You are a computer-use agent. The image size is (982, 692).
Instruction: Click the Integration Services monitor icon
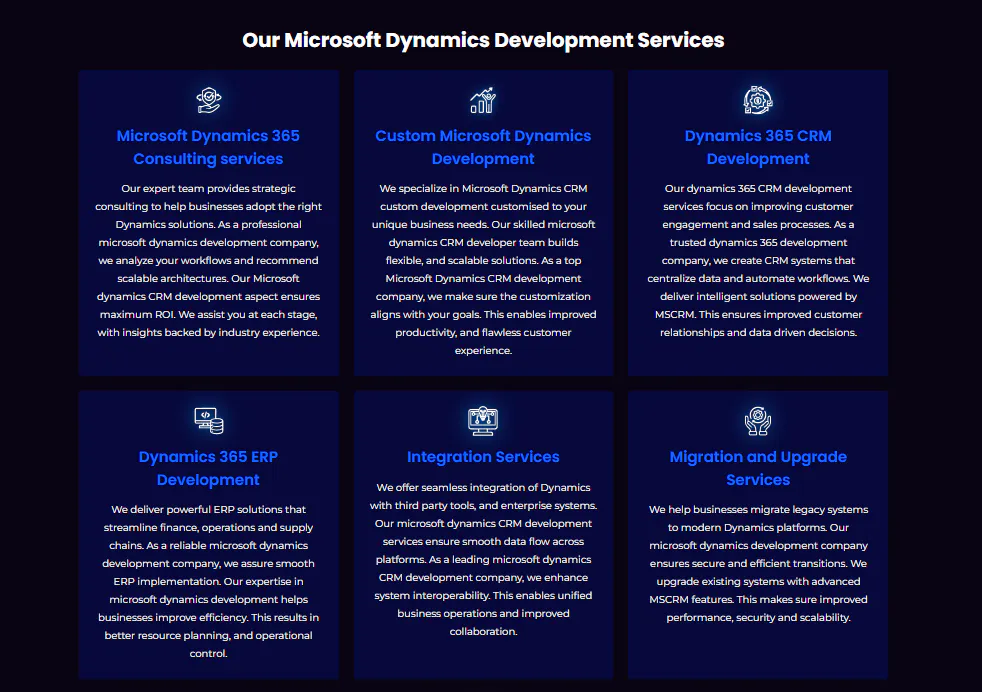483,421
